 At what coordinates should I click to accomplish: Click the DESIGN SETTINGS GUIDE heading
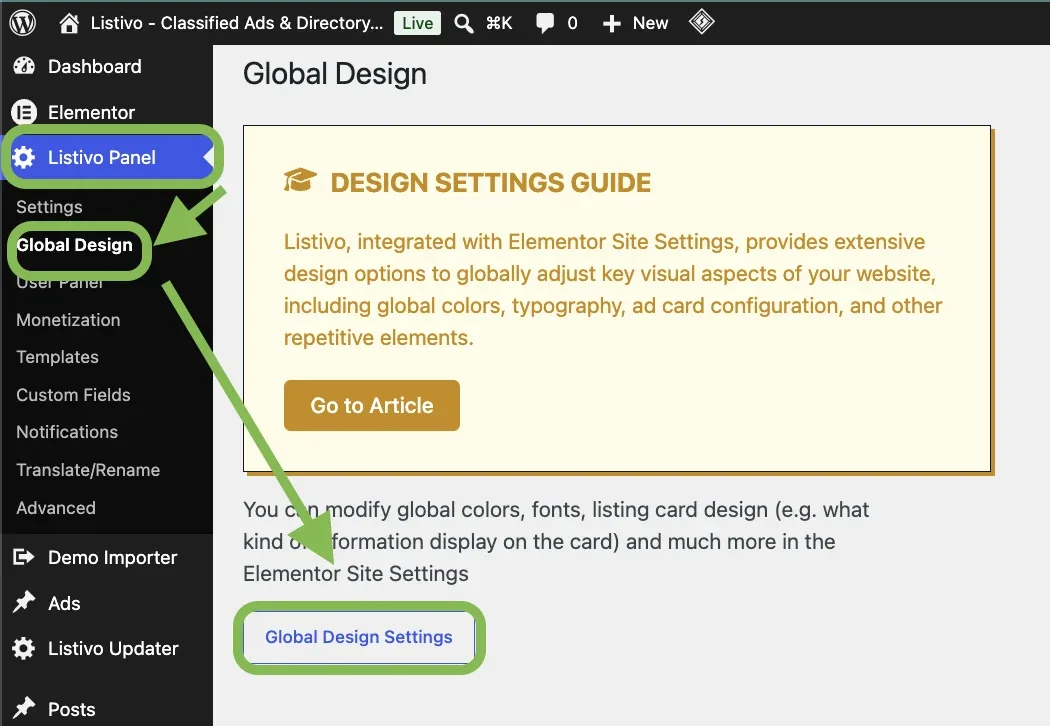click(491, 183)
